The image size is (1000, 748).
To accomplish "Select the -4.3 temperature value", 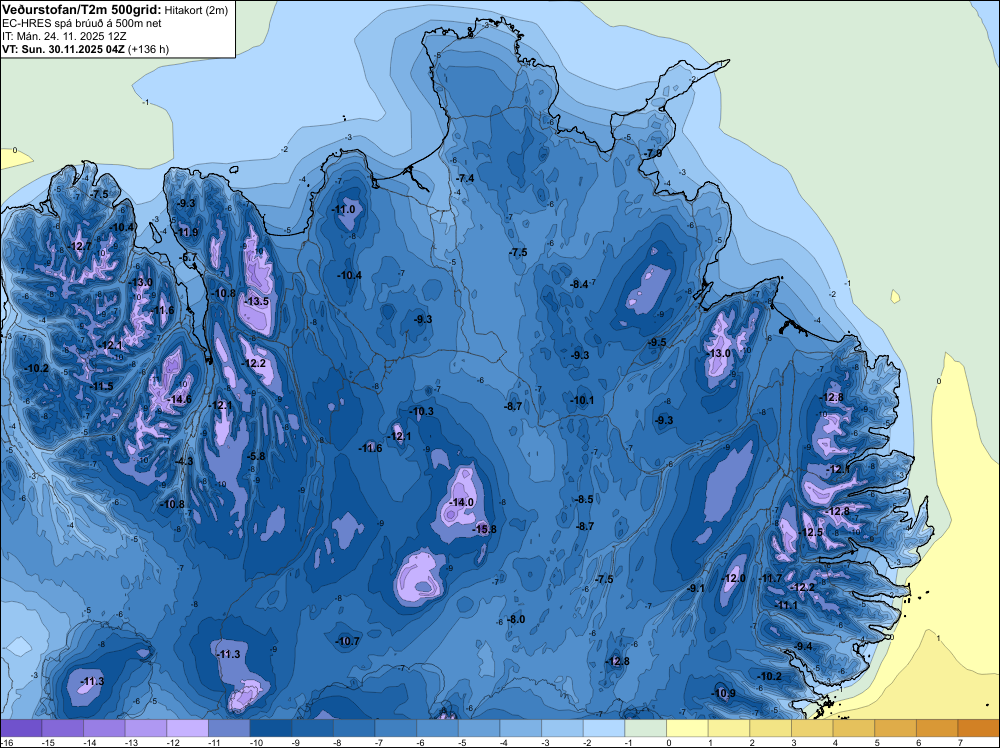I will click(x=184, y=461).
